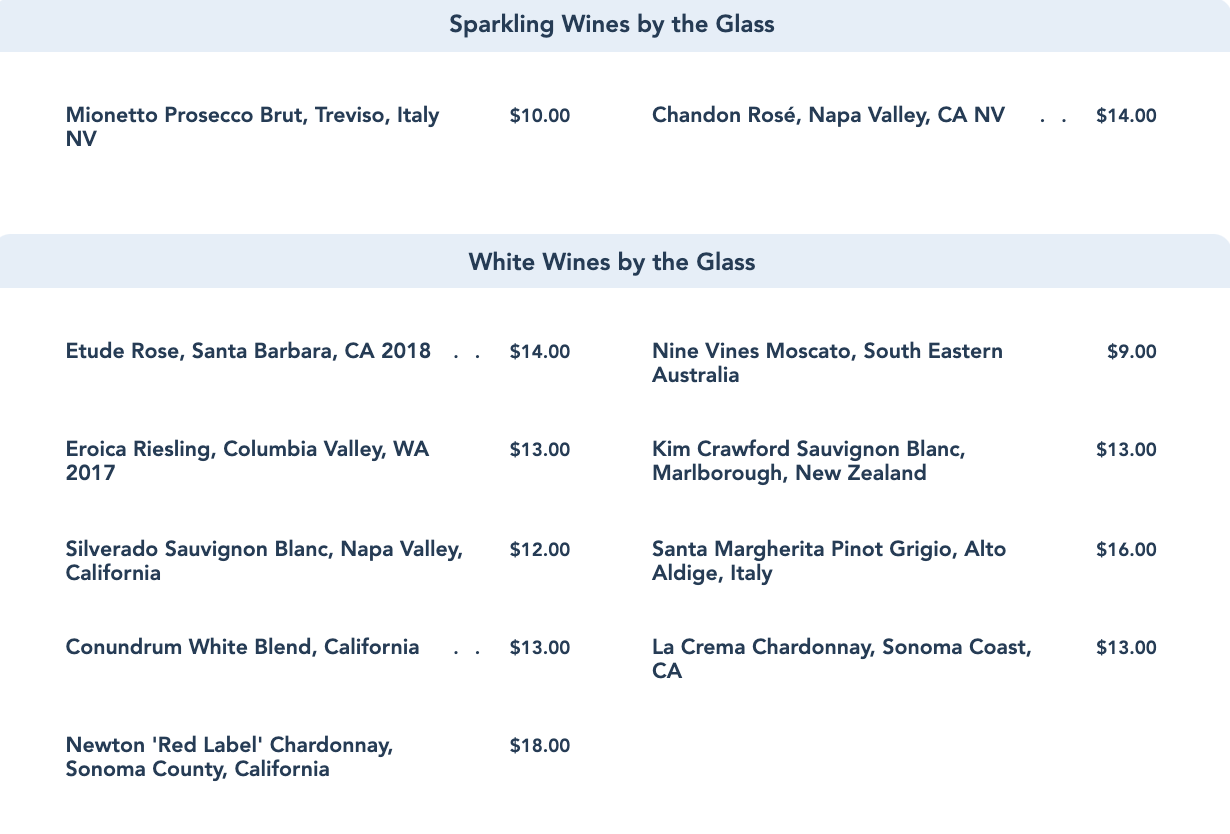Click the $14.00 price beside Chandon Rosé
The width and height of the screenshot is (1230, 834).
[x=1126, y=116]
